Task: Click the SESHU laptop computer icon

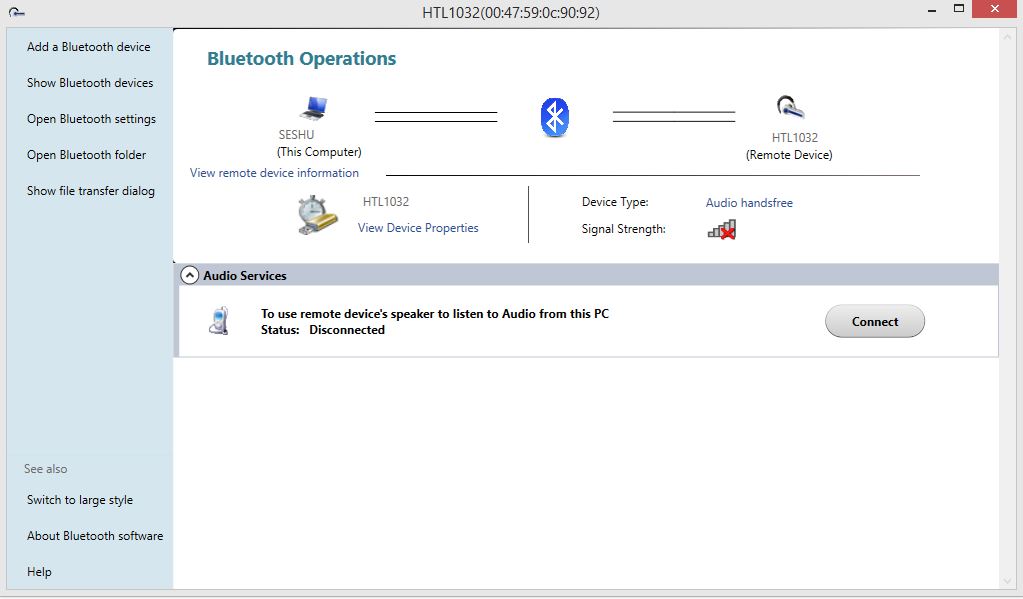Action: pyautogui.click(x=314, y=108)
